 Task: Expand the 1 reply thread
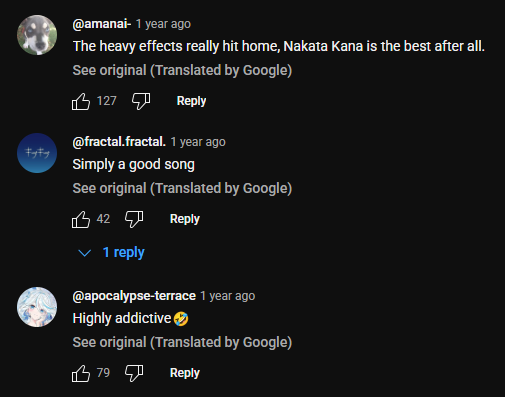111,252
